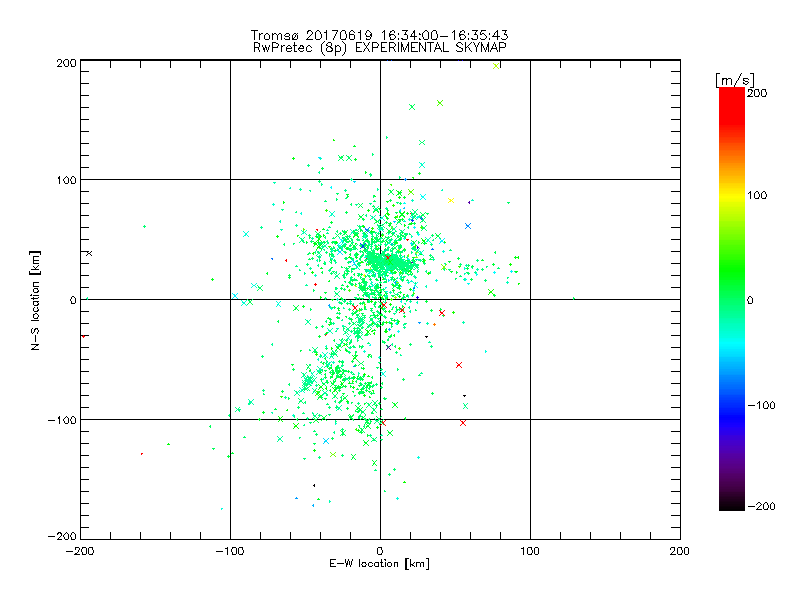800x600 pixels.
Task: Click the yellow-green cross at plot top edge
Action: (496, 66)
